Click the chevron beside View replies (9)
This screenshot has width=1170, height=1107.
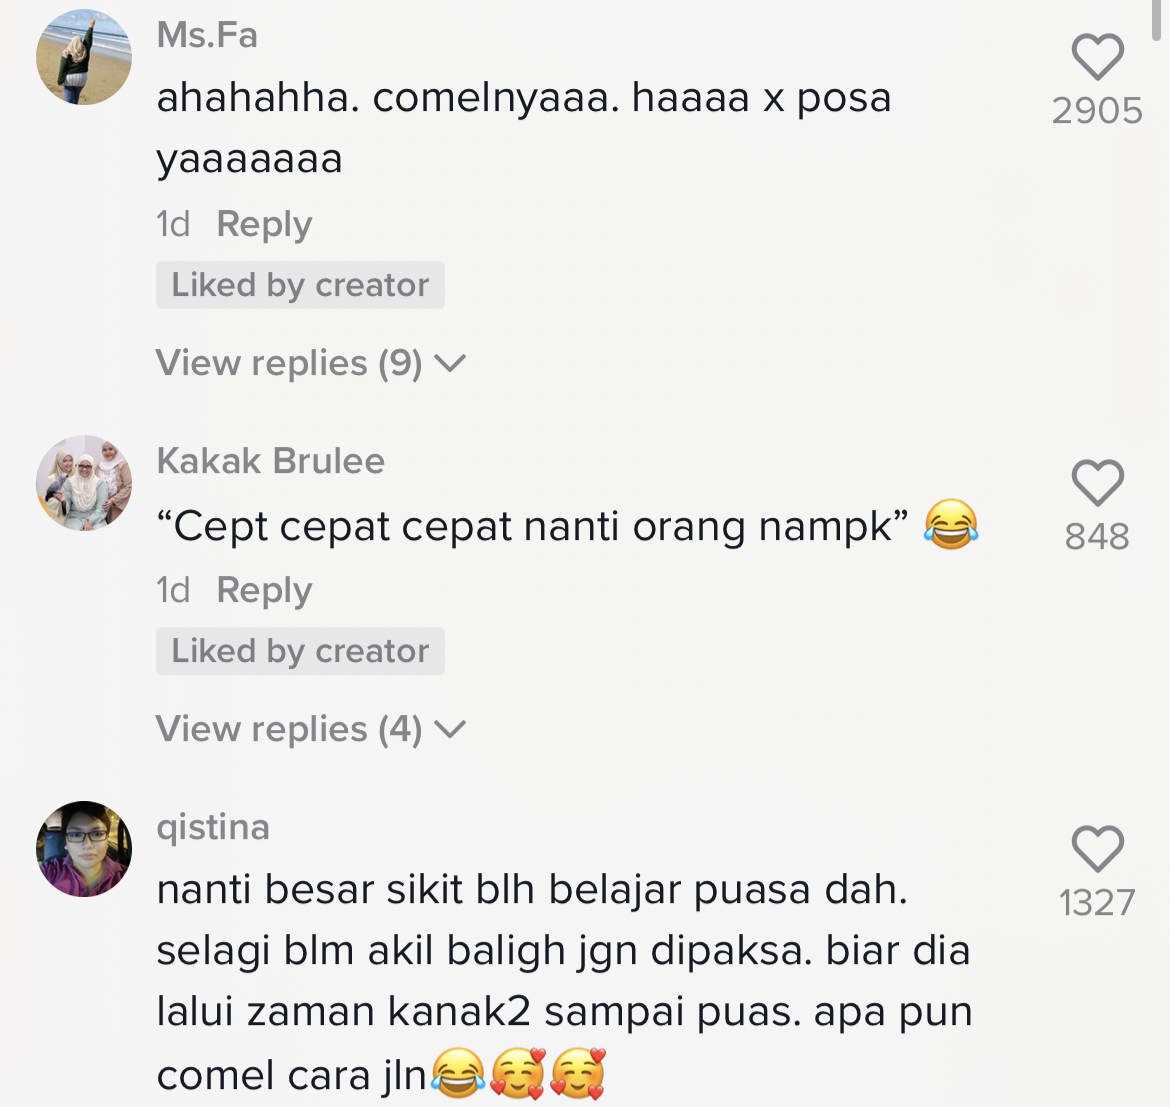pyautogui.click(x=450, y=364)
